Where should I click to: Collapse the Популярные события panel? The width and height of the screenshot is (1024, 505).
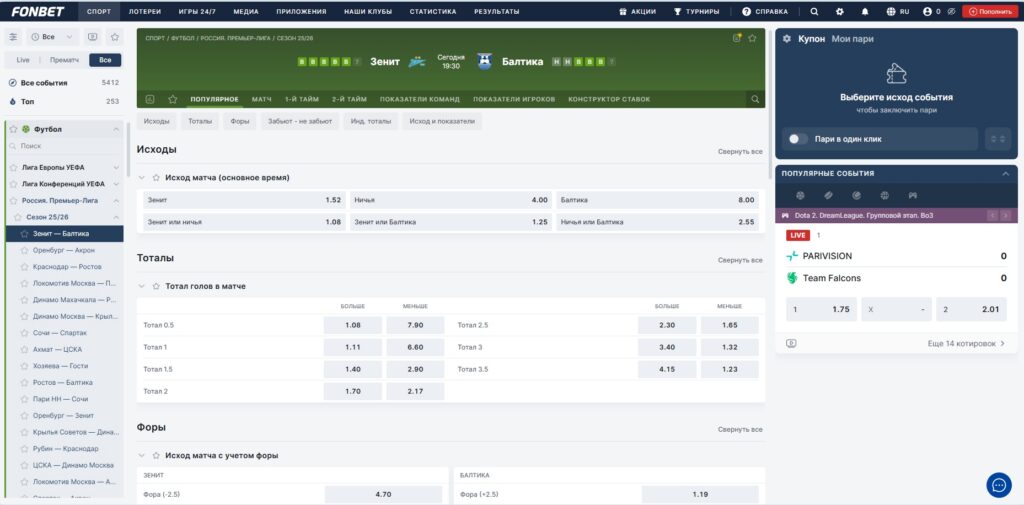pos(1005,173)
